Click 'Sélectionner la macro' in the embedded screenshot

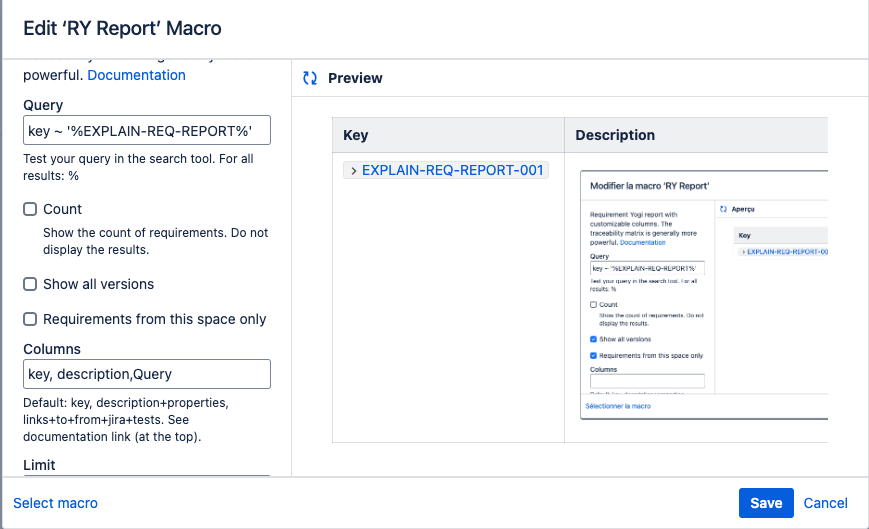click(618, 406)
